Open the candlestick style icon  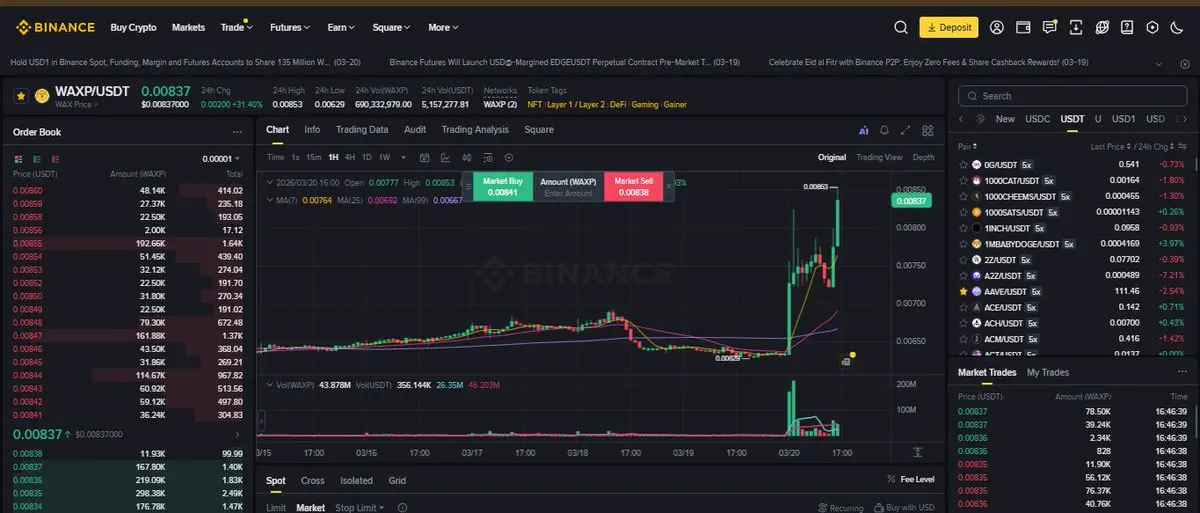[467, 157]
